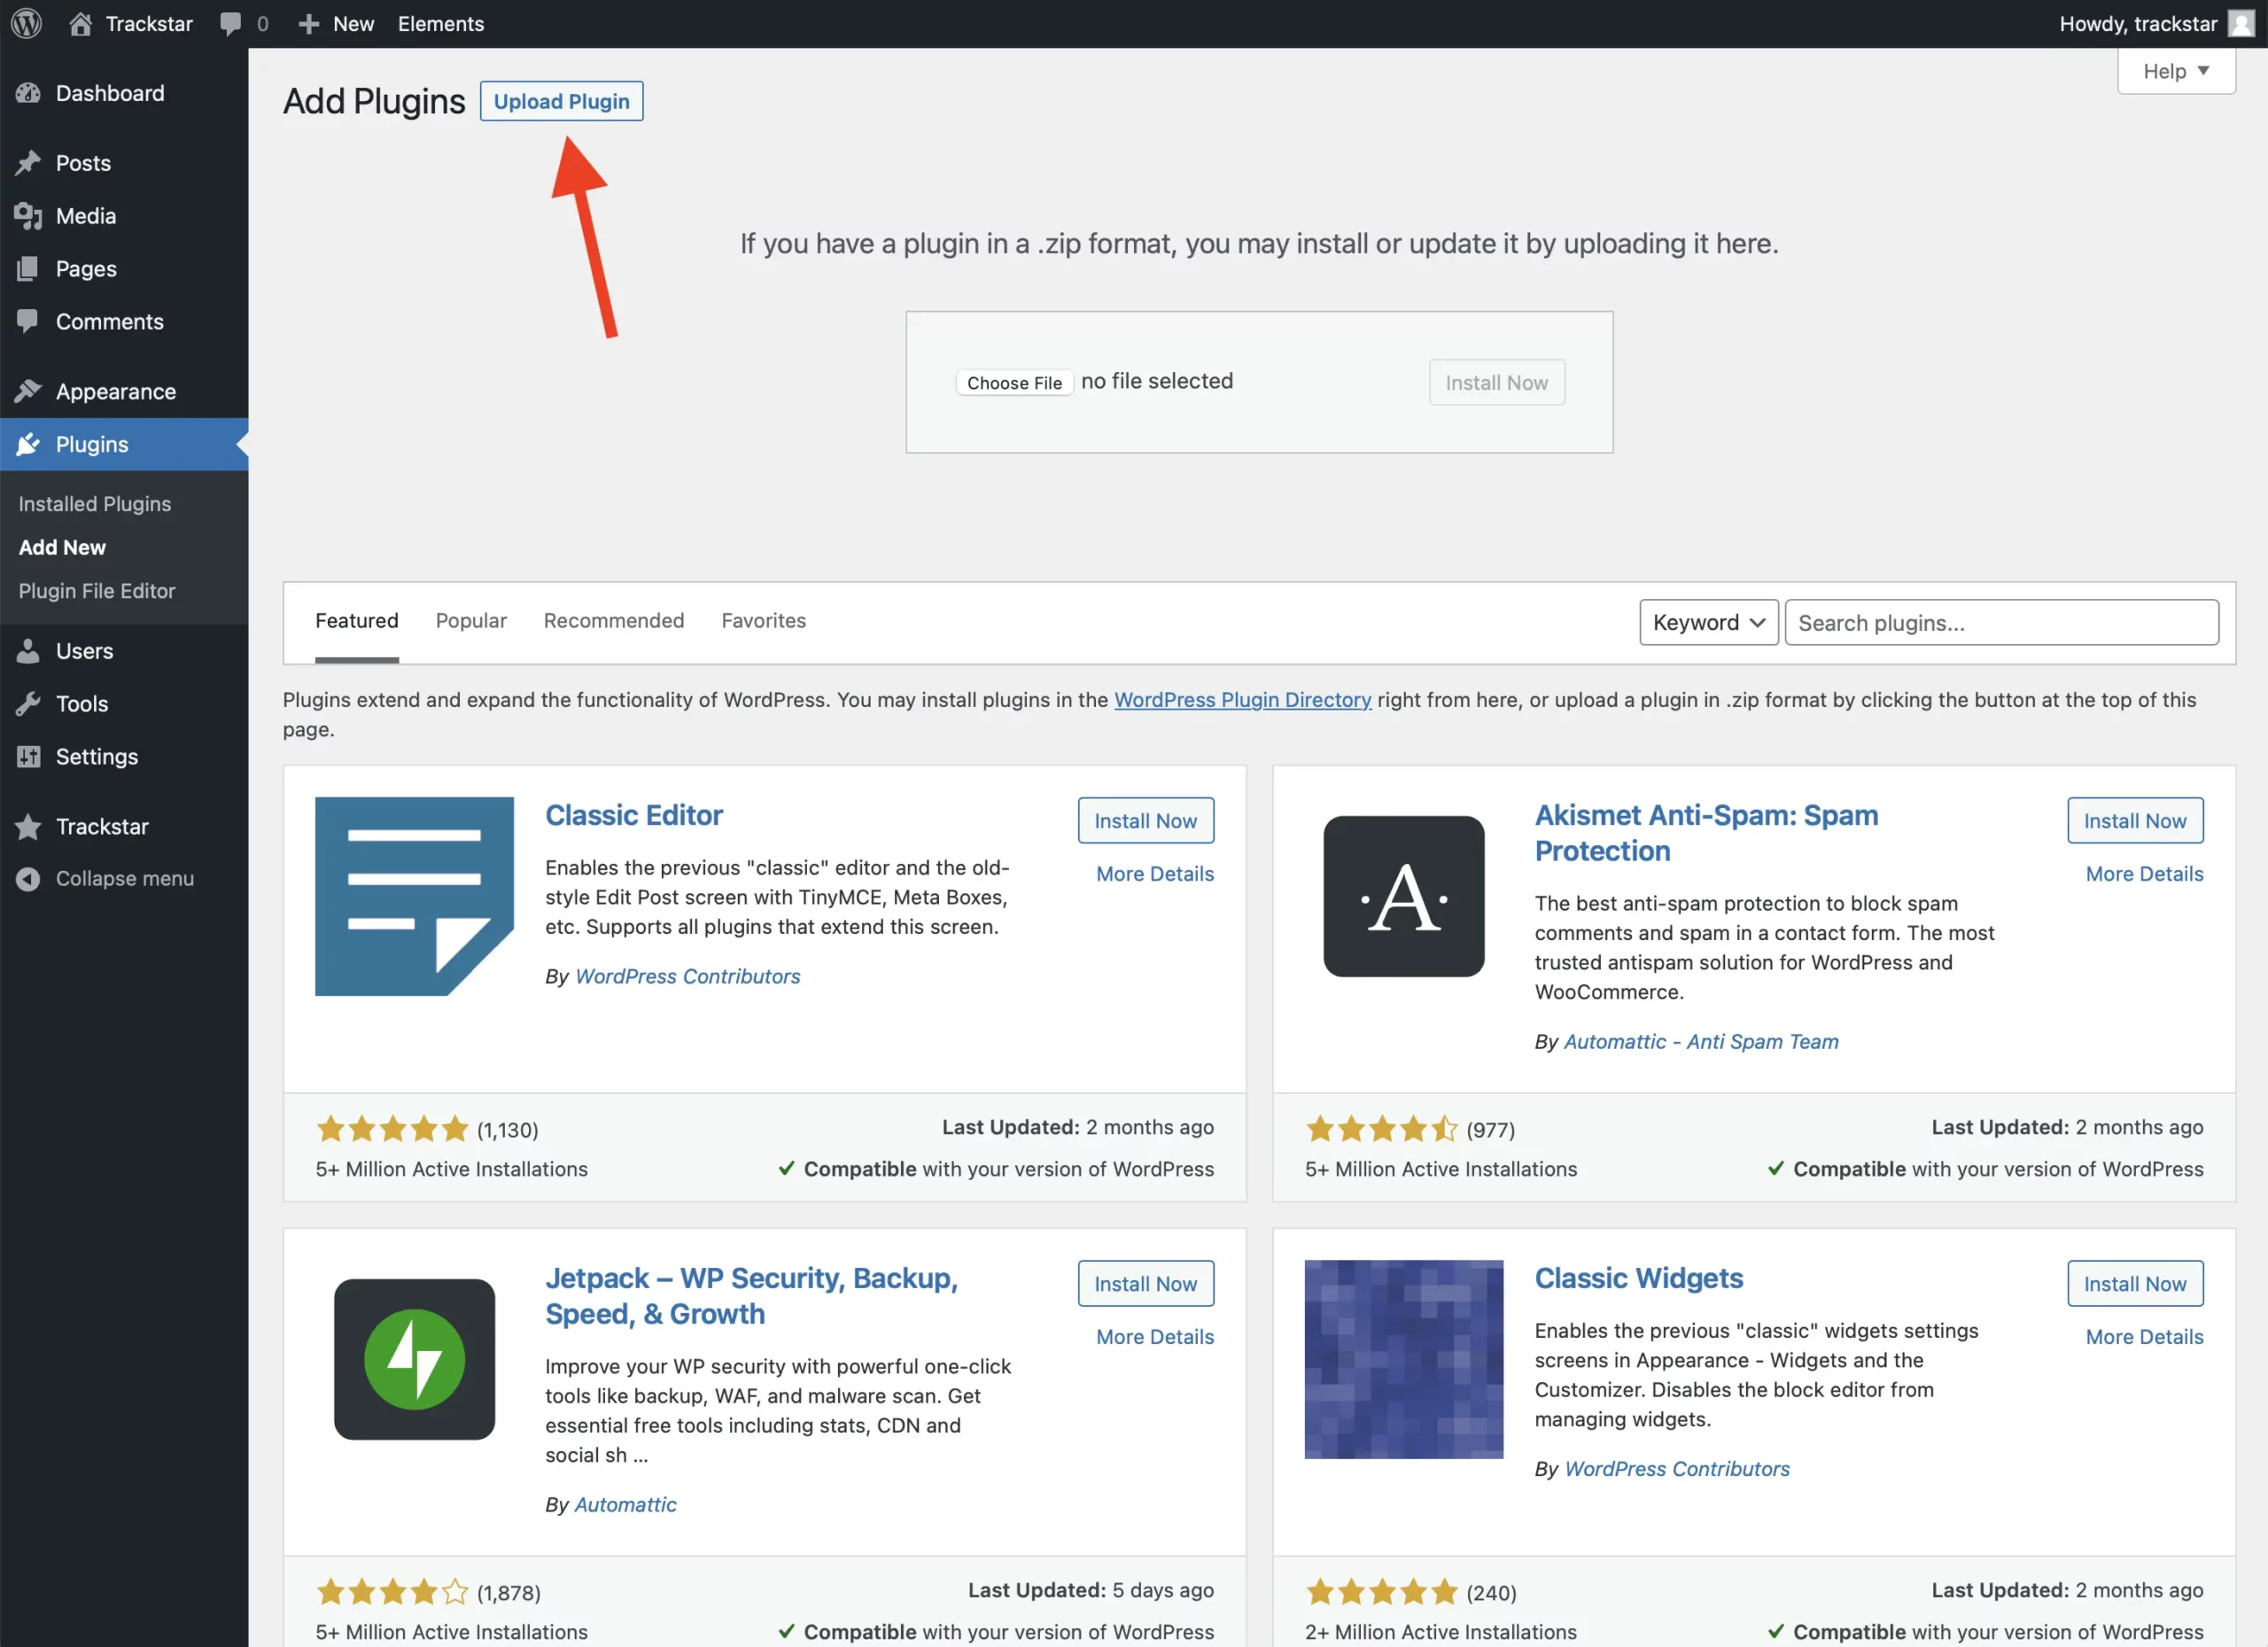The height and width of the screenshot is (1647, 2268).
Task: Click the Users person icon
Action: pos(28,651)
